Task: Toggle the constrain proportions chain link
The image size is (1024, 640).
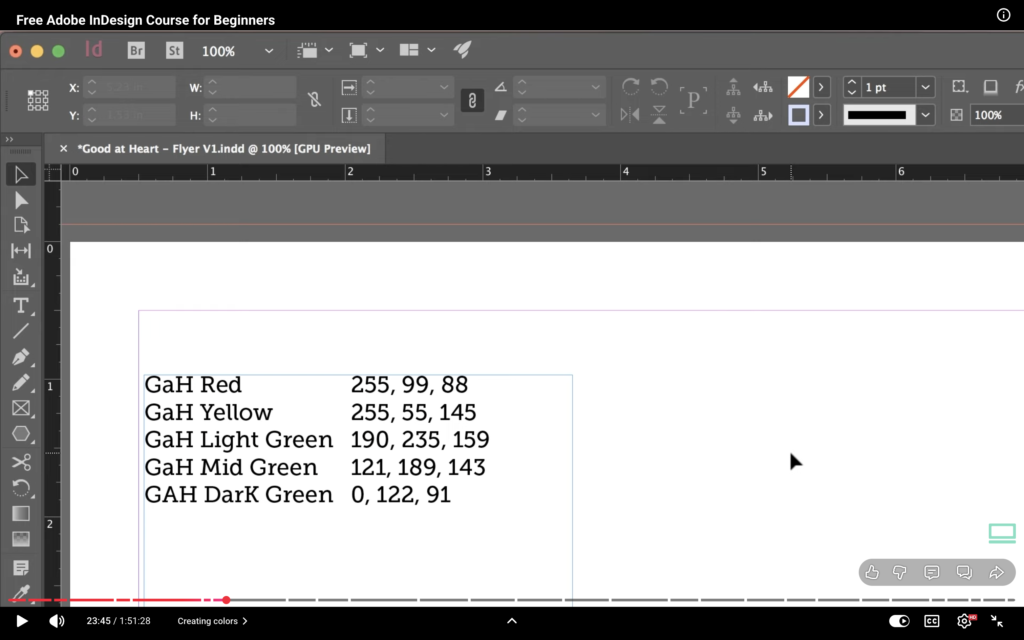Action: pos(472,100)
